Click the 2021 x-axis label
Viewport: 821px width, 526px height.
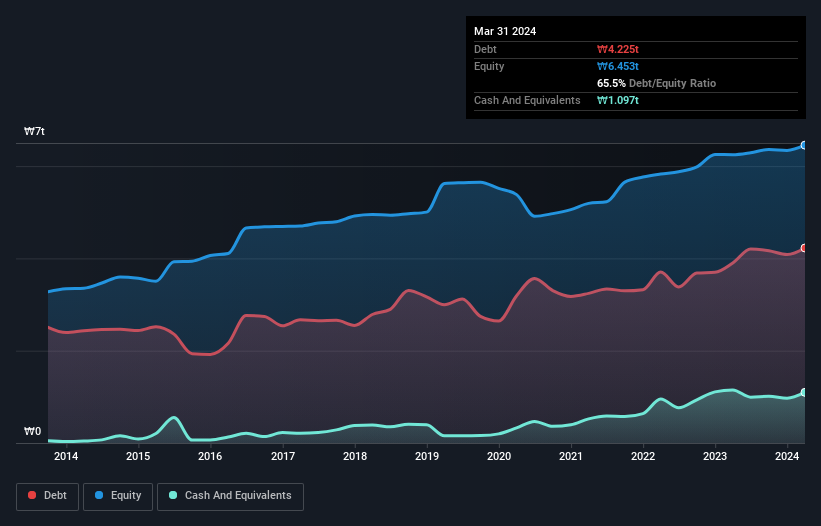(x=571, y=456)
